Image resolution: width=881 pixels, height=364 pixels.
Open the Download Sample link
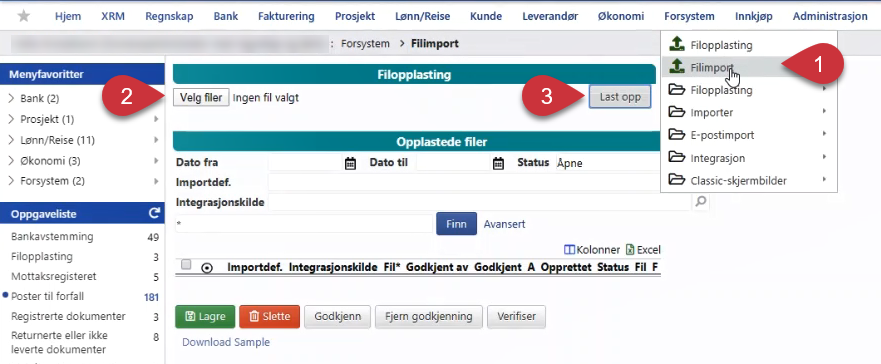226,342
